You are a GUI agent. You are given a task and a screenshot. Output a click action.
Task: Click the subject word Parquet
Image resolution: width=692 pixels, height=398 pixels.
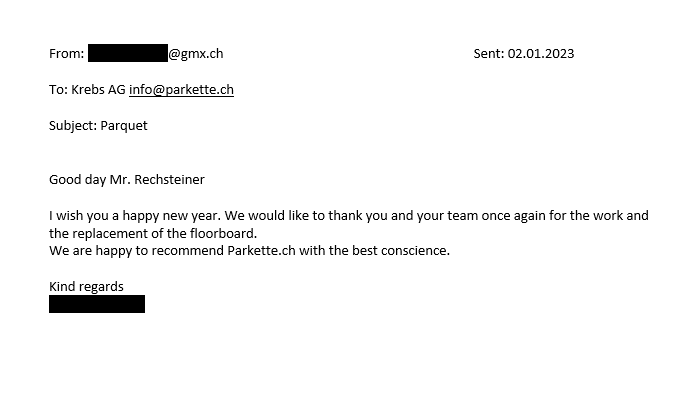click(124, 126)
